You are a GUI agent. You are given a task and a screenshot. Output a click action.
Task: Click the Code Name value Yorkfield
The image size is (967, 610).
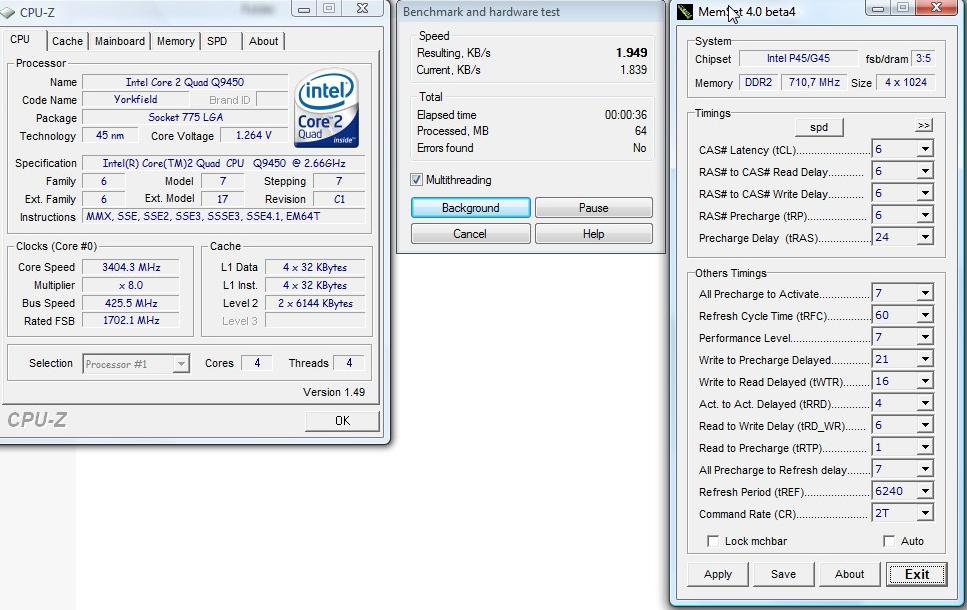136,99
